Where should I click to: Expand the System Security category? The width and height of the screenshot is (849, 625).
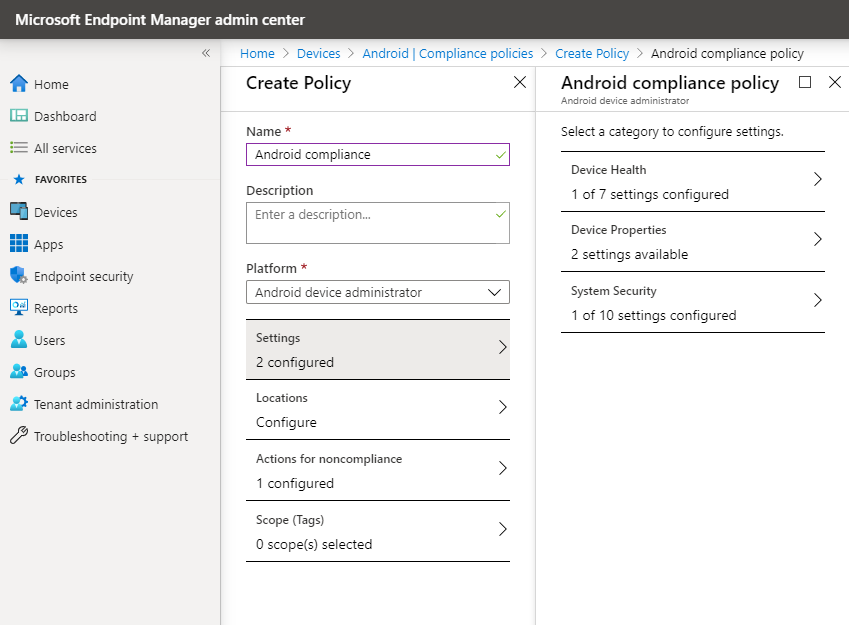click(693, 302)
